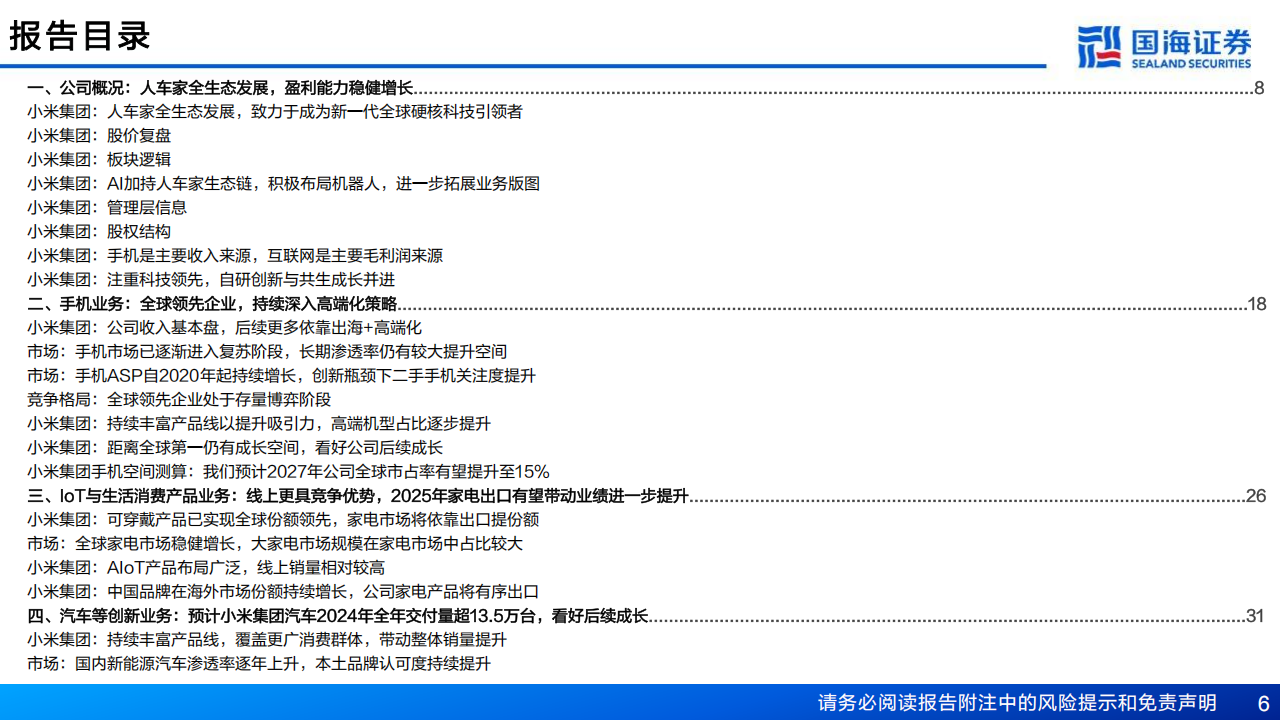This screenshot has width=1280, height=720.
Task: Select the entry 全球家电市场稳健增长
Action: (275, 544)
